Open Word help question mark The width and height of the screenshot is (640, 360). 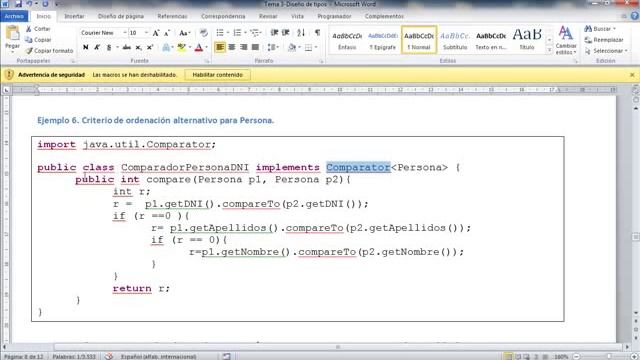point(635,16)
